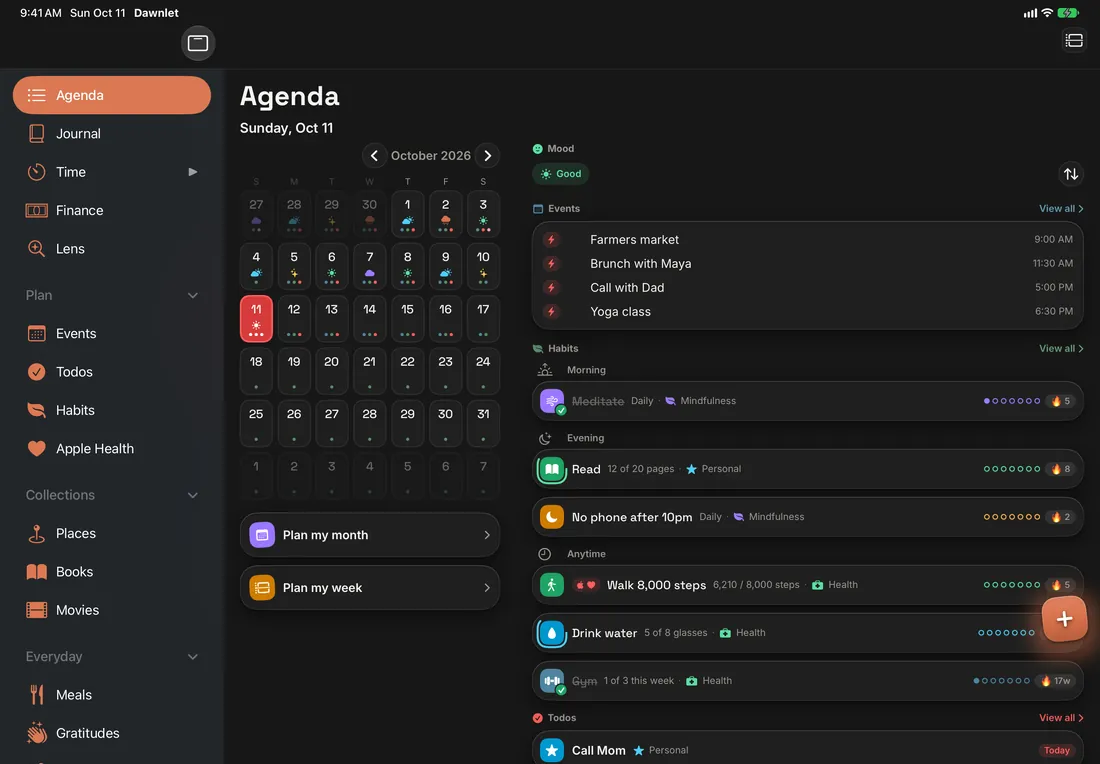
Task: Open the Call with Dad event
Action: point(807,288)
